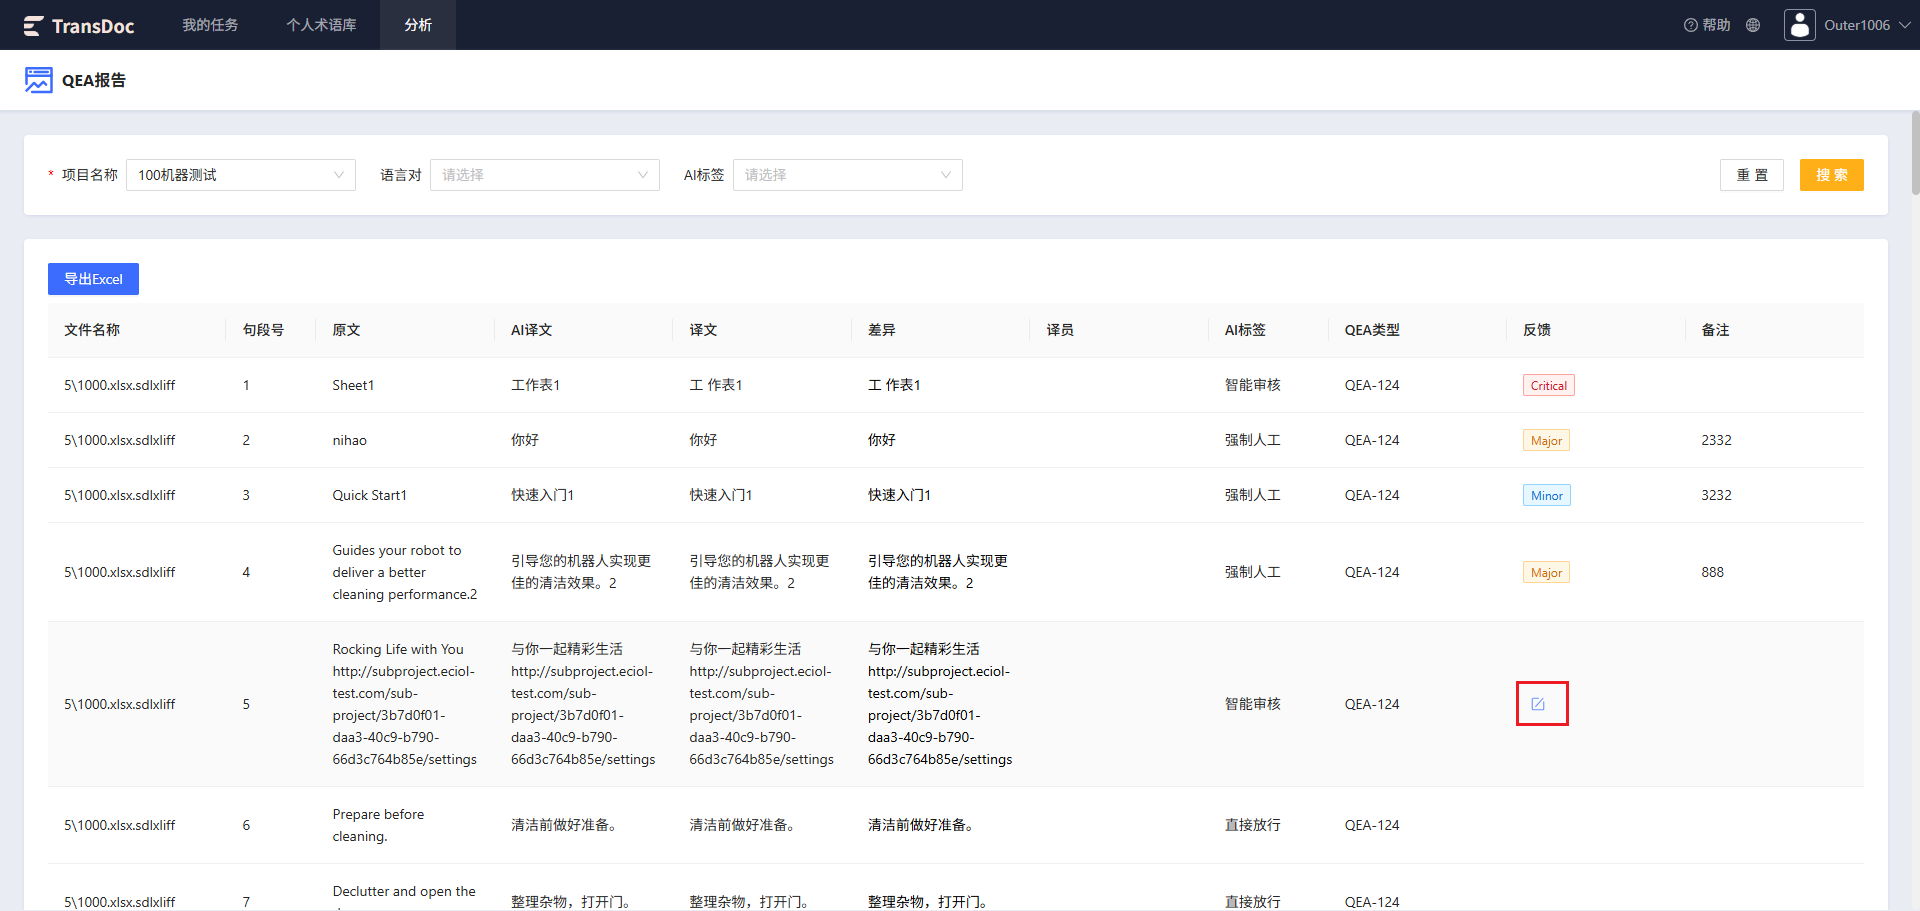Click the QEA报告 page icon

click(39, 80)
